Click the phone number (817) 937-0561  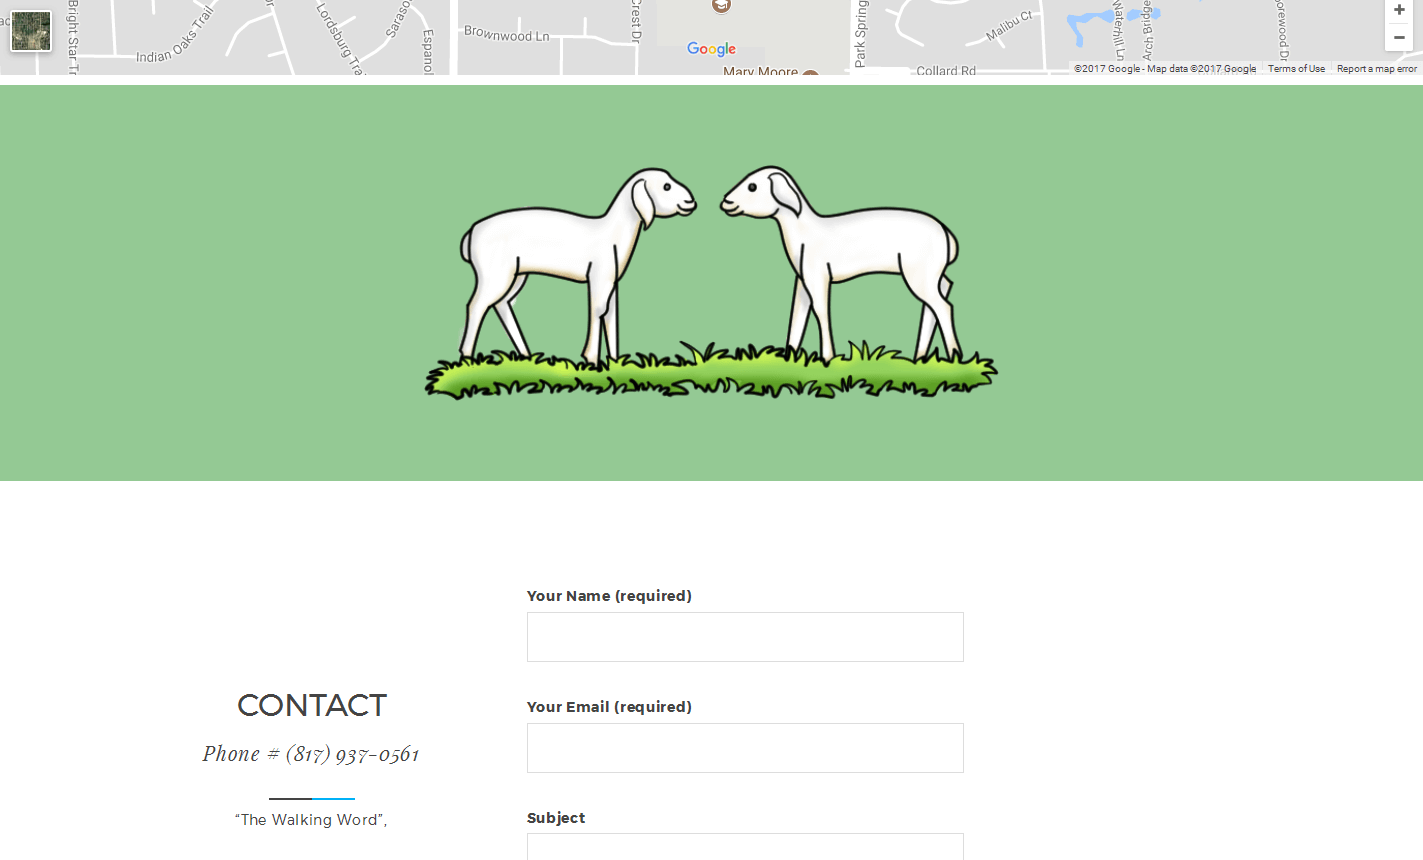point(352,754)
